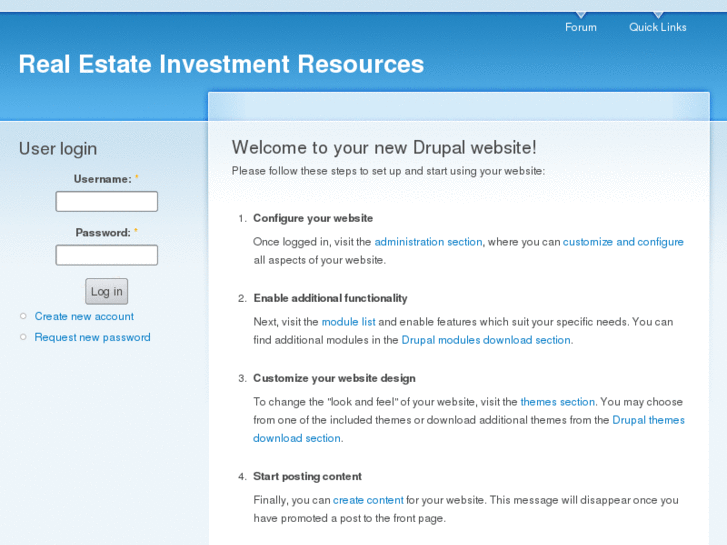Follow the customize and configure link
The image size is (727, 545).
(623, 242)
